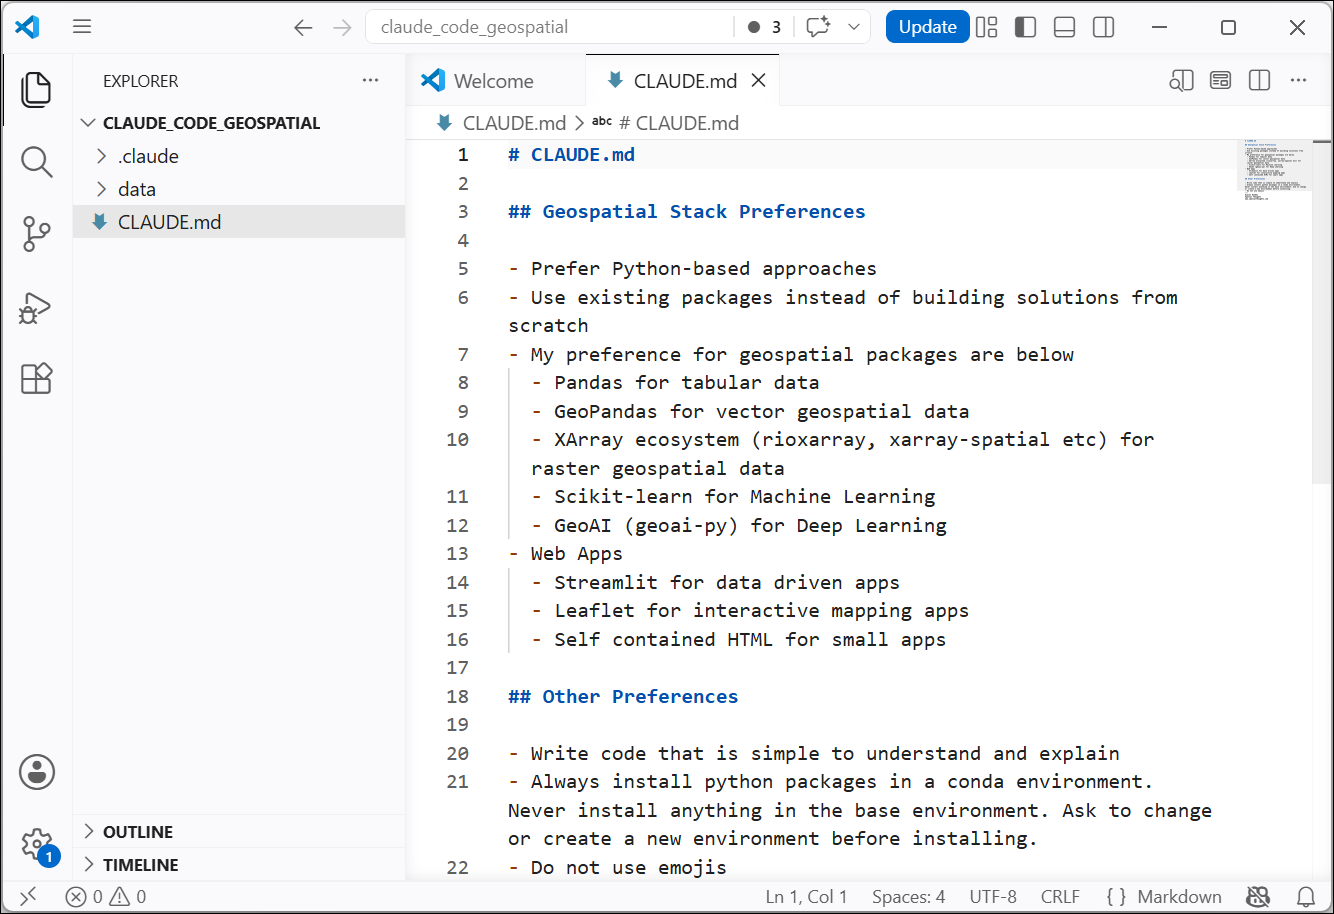Open the Accounts menu icon
Viewport: 1334px width, 914px height.
(37, 772)
